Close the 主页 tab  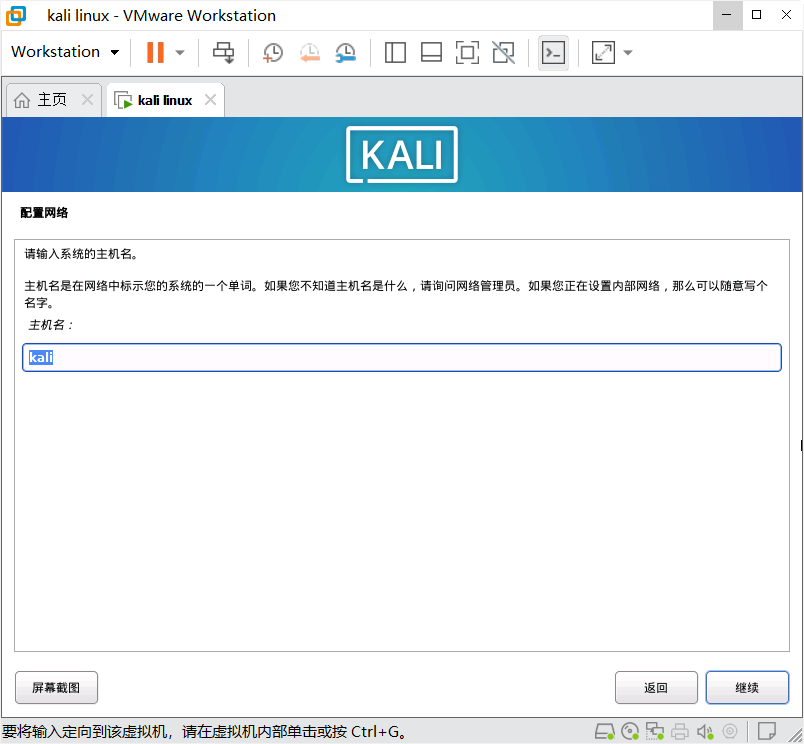pos(88,99)
